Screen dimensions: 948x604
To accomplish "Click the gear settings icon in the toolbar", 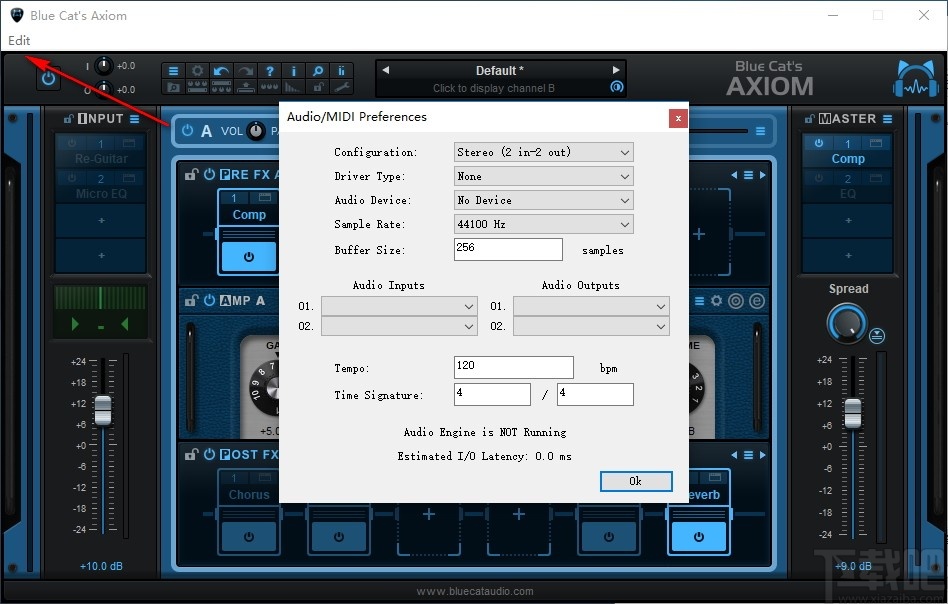I will [x=197, y=71].
